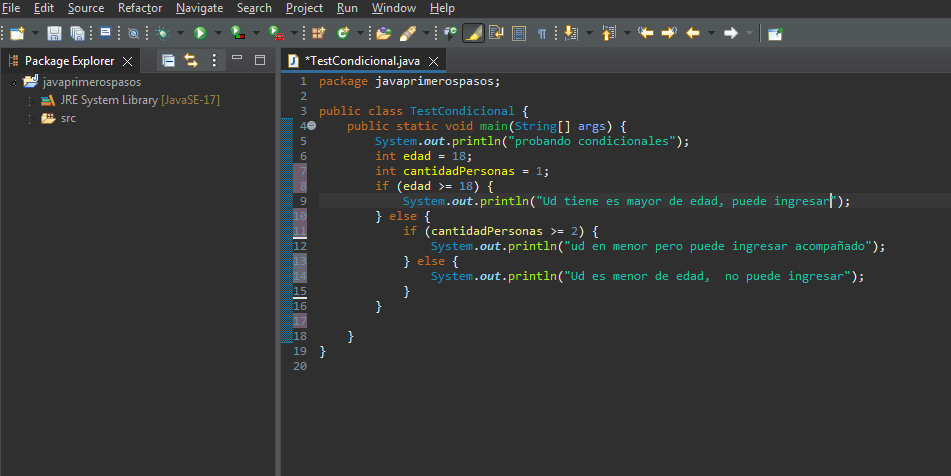Minimize the Package Explorer panel

(237, 58)
